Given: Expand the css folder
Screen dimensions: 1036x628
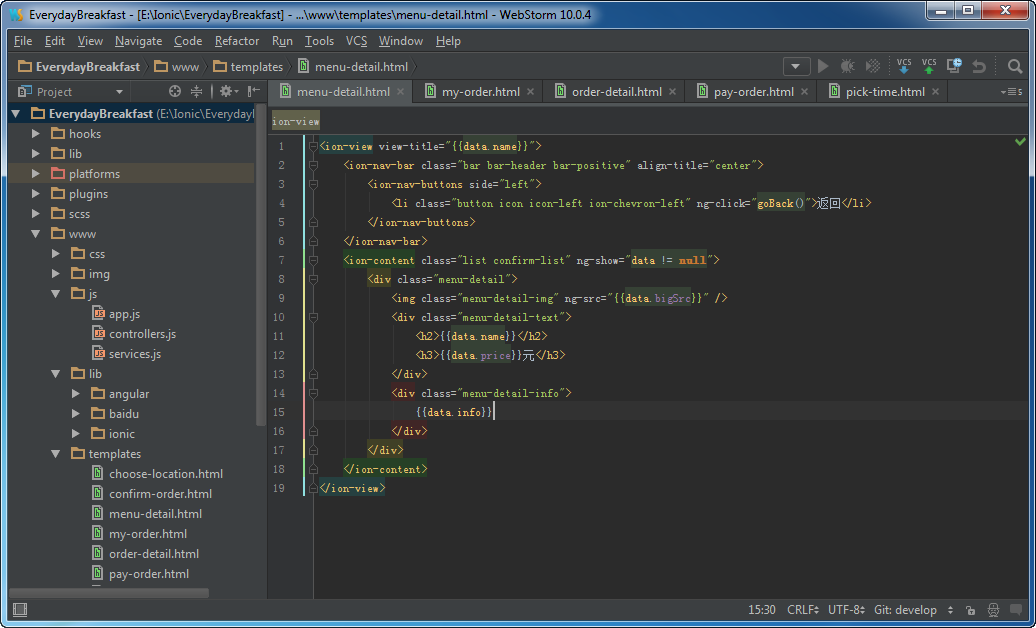Looking at the screenshot, I should point(56,254).
